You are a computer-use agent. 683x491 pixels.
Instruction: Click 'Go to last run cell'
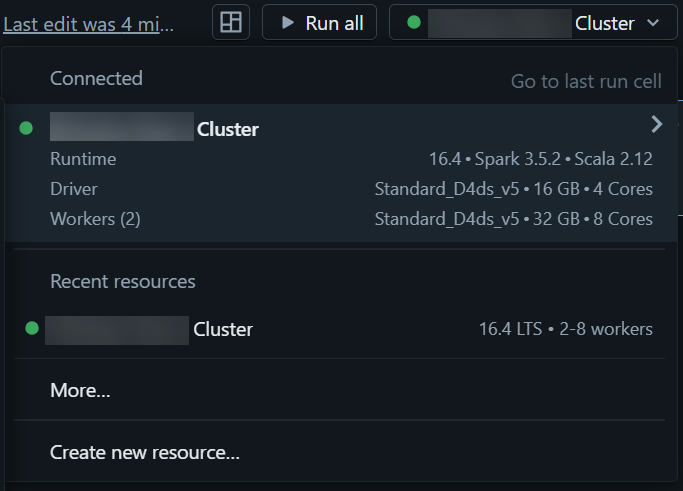(x=586, y=82)
